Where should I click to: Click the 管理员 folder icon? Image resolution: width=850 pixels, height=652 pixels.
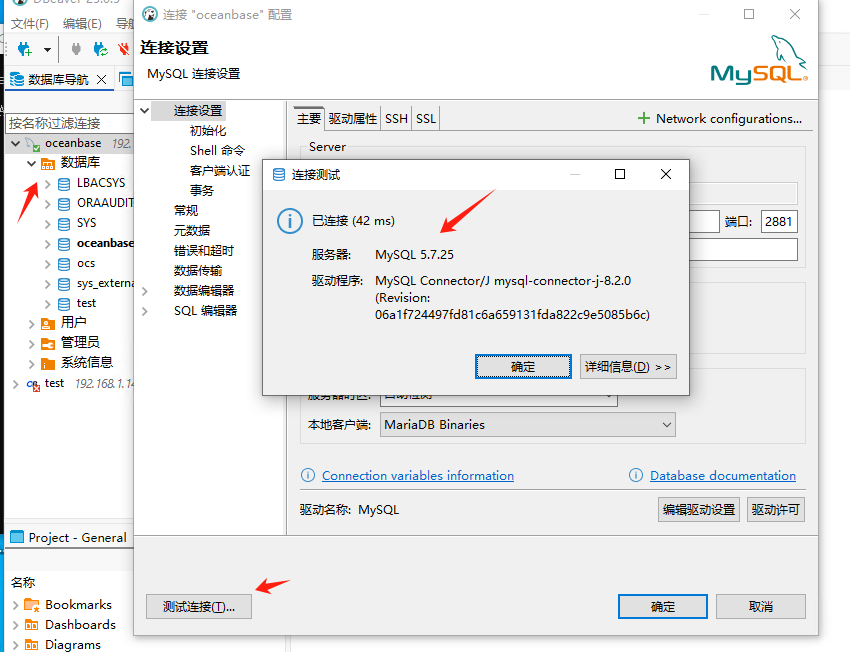pos(48,344)
